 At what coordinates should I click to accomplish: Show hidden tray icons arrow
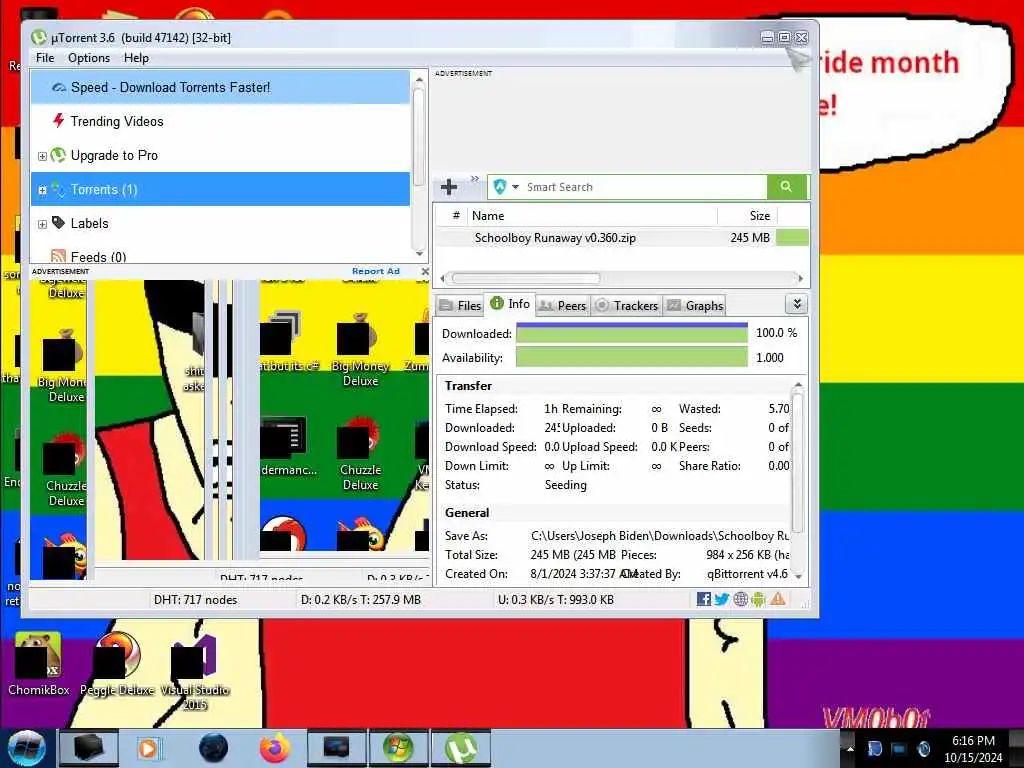tap(850, 749)
